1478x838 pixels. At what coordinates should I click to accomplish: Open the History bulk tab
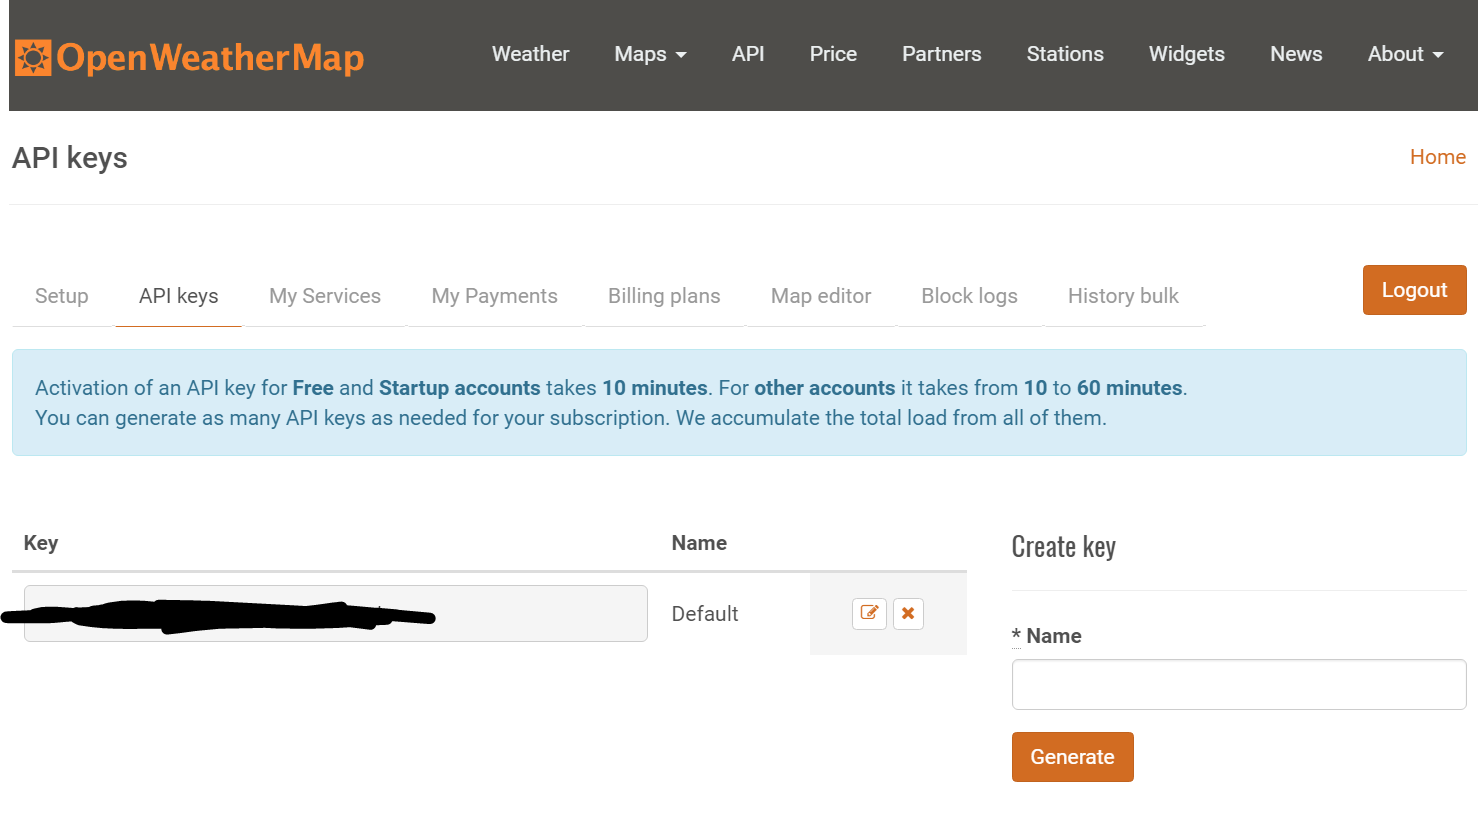(x=1123, y=296)
